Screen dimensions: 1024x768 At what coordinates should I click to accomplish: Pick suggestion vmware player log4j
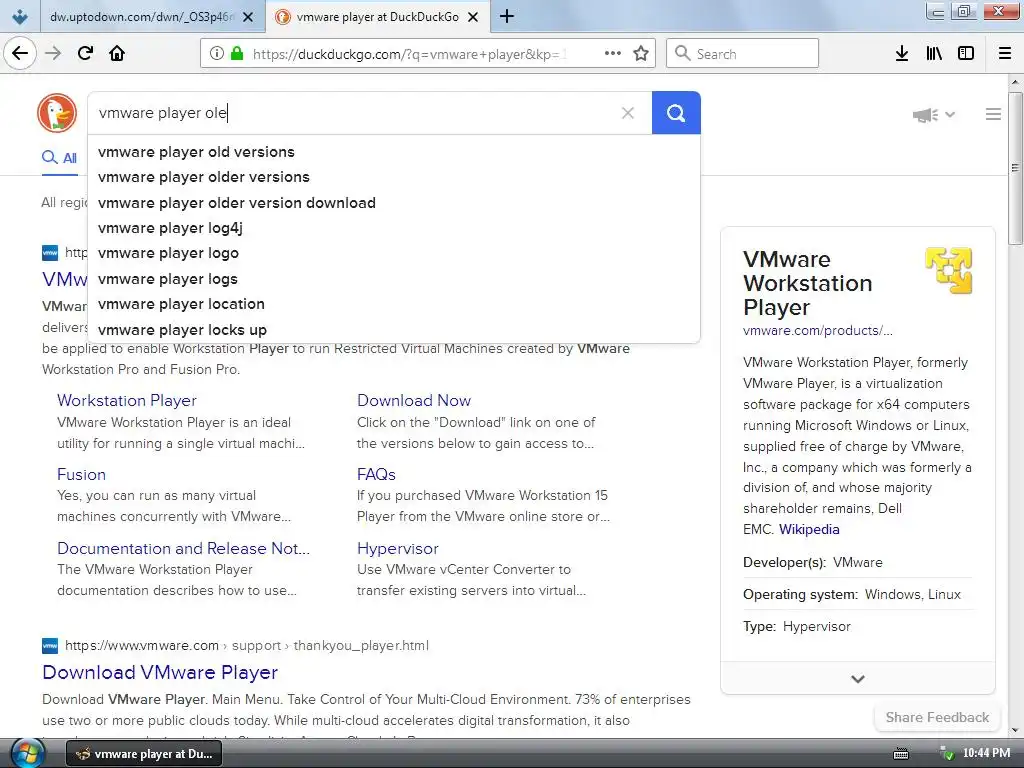coord(394,228)
